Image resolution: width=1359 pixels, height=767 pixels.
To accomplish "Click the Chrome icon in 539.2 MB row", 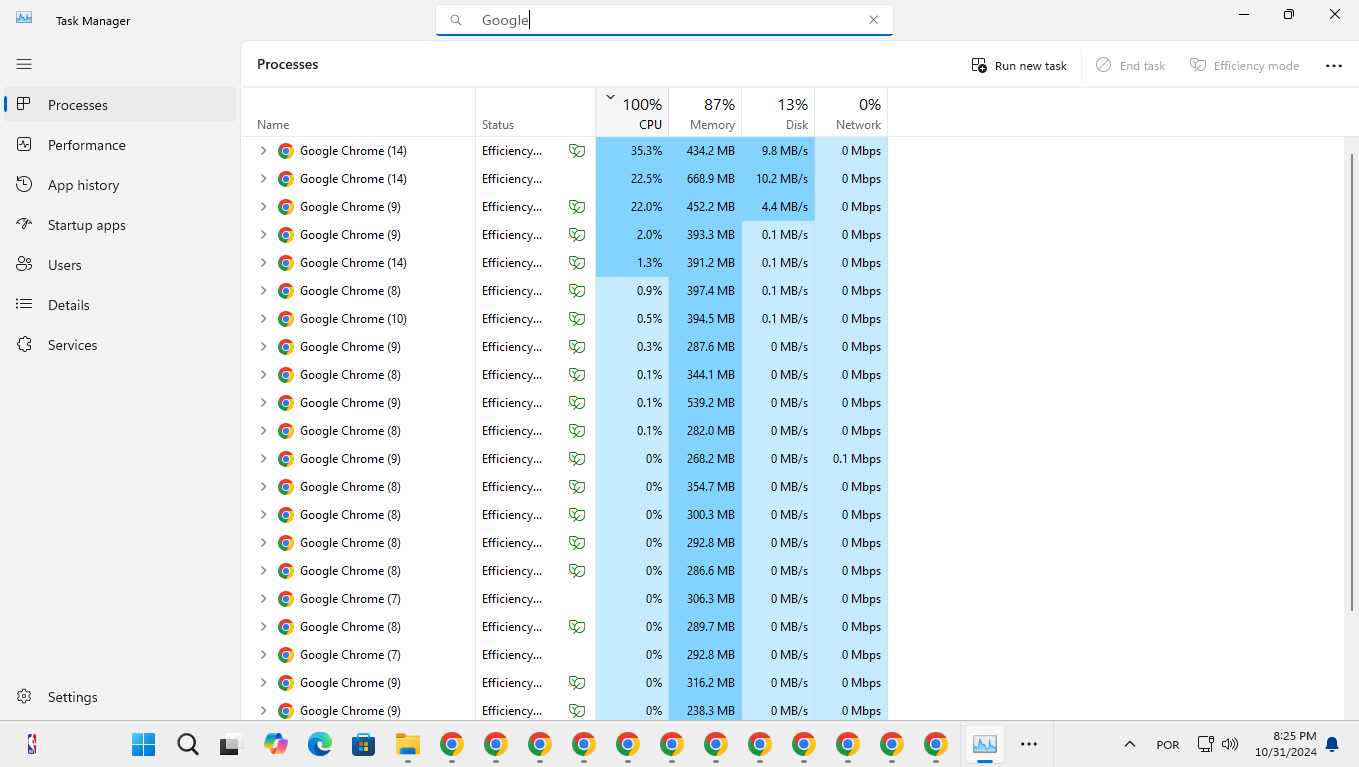I will pos(286,403).
